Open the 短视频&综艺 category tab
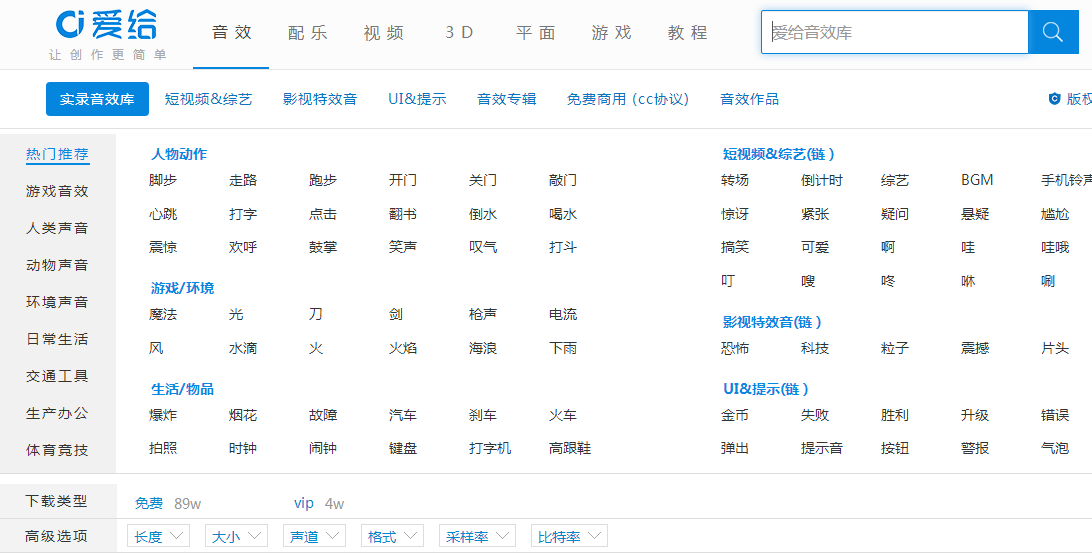 coord(208,99)
